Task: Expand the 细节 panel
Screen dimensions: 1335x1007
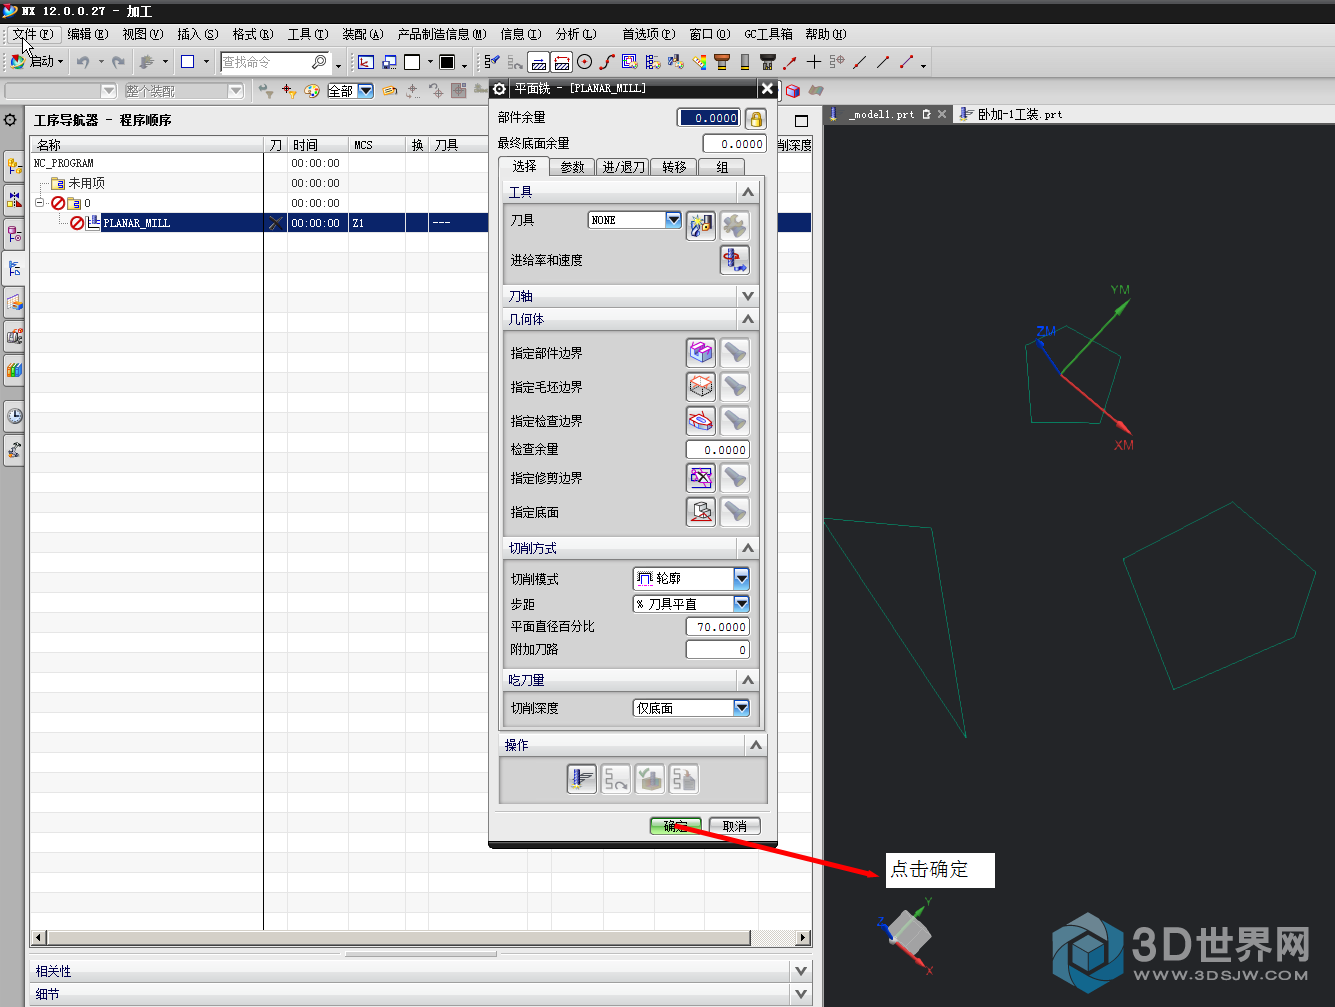Action: tap(800, 994)
